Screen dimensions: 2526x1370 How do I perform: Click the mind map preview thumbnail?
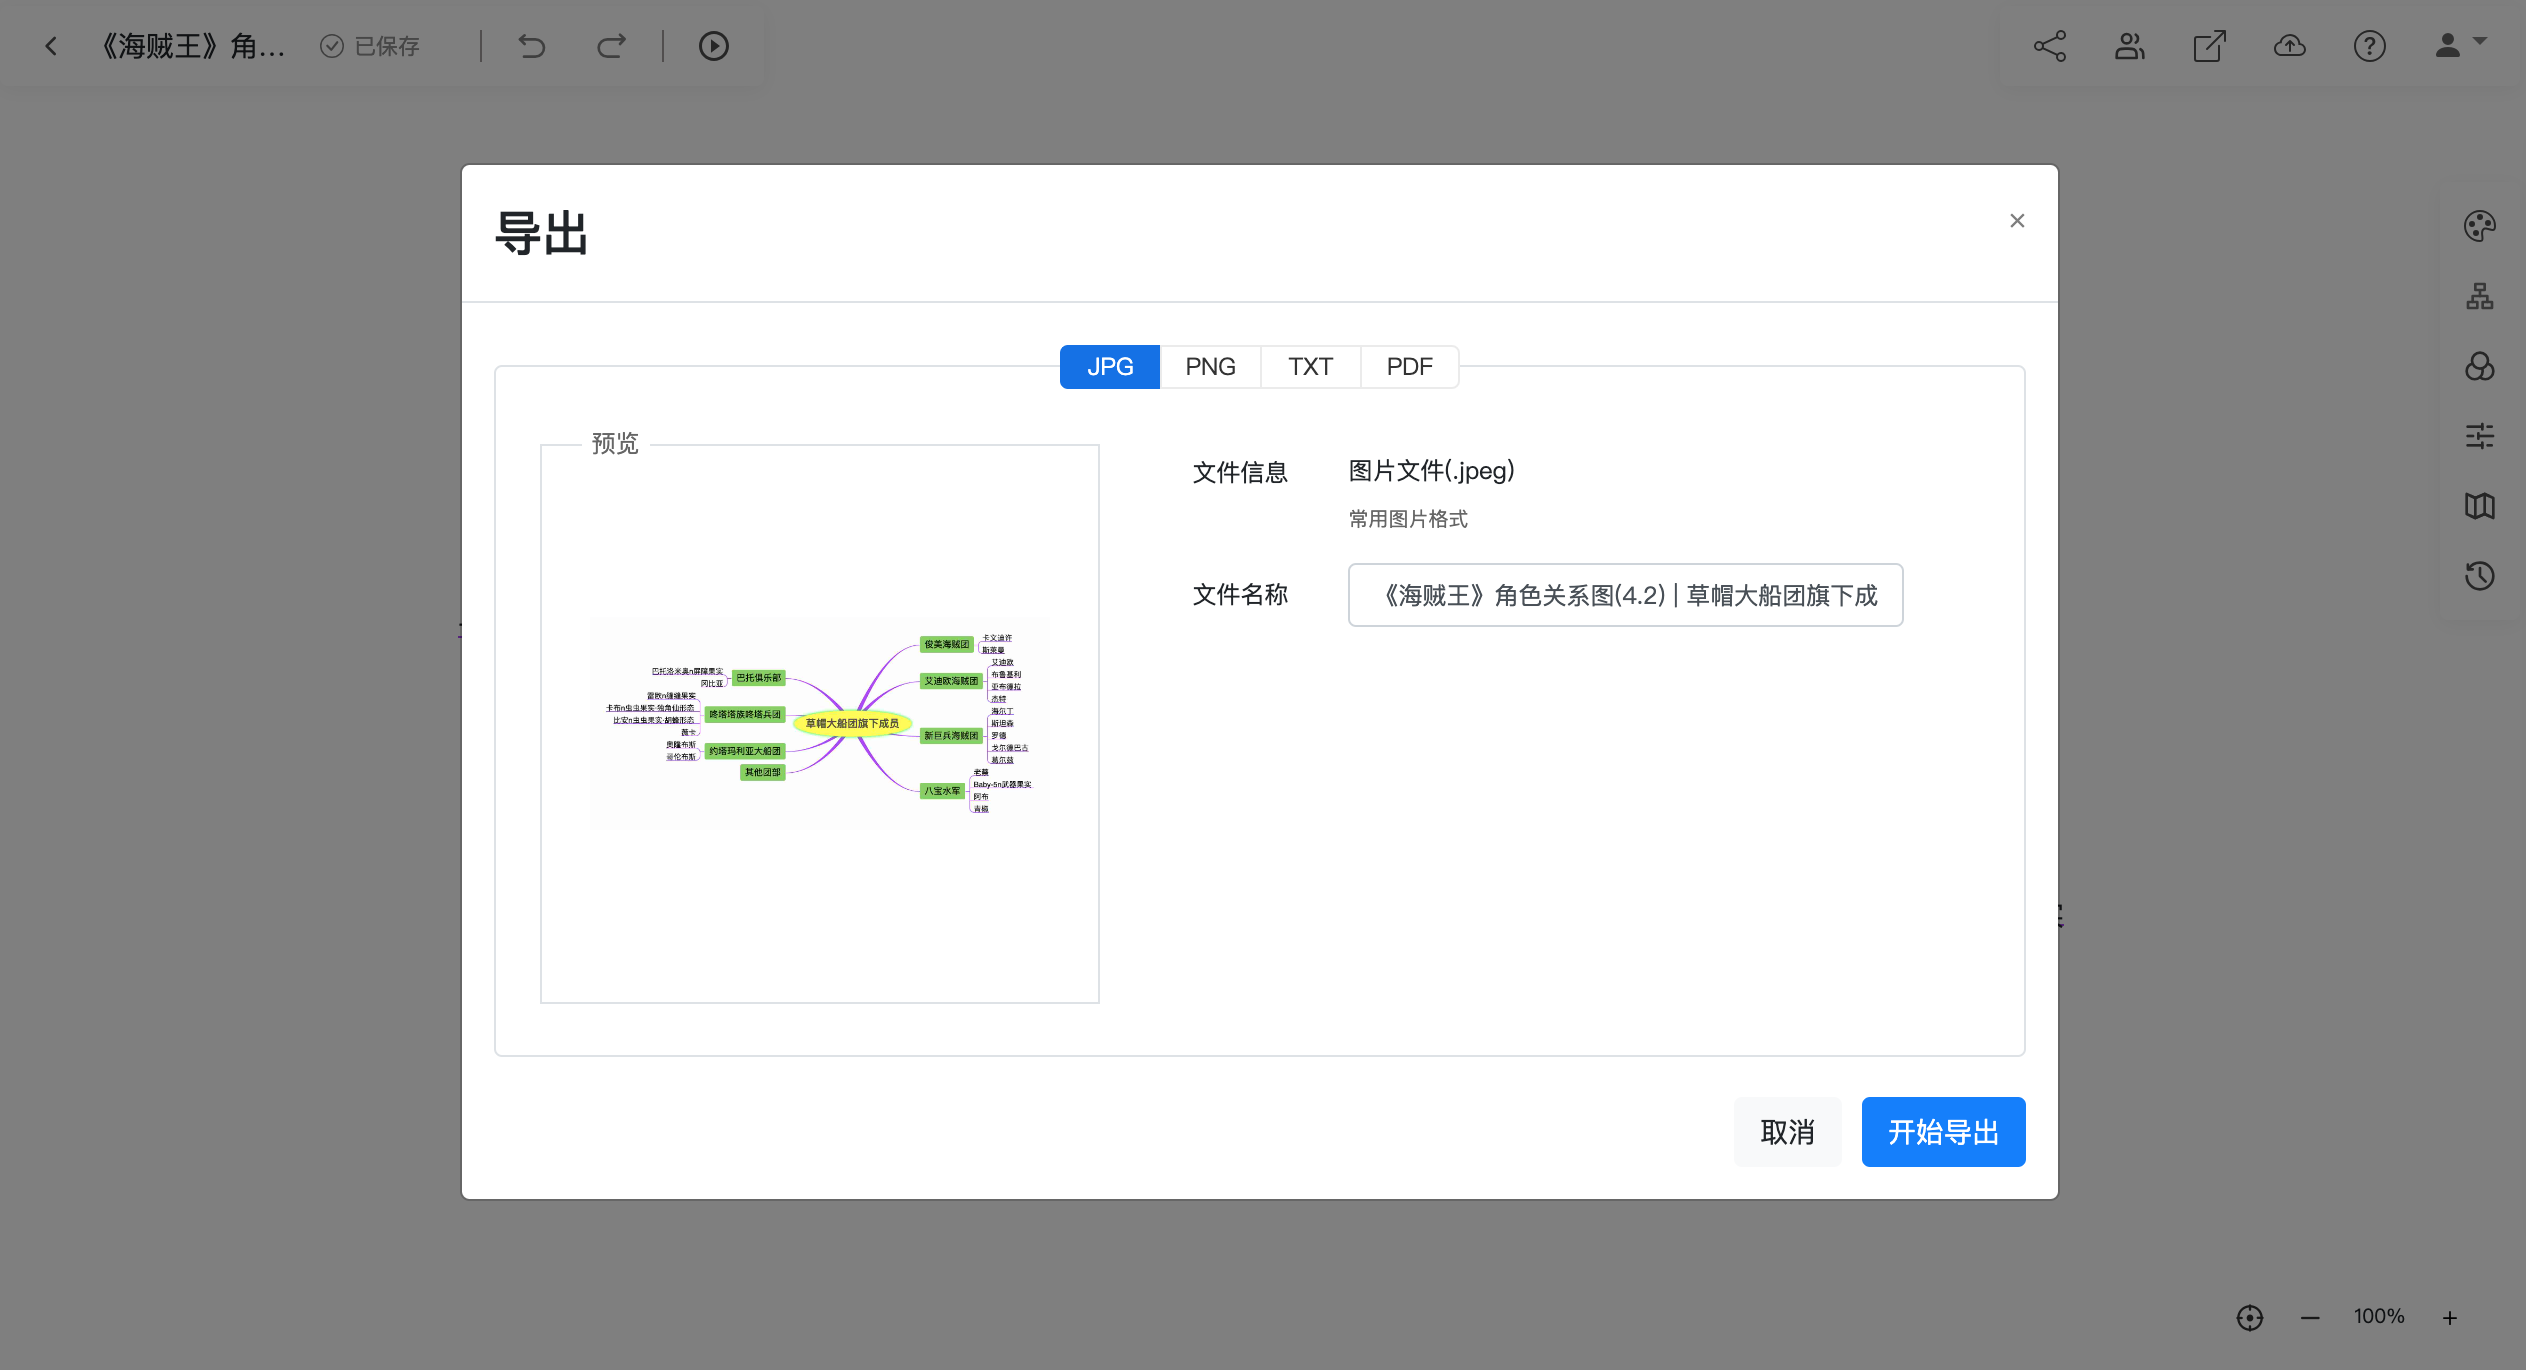pyautogui.click(x=819, y=722)
